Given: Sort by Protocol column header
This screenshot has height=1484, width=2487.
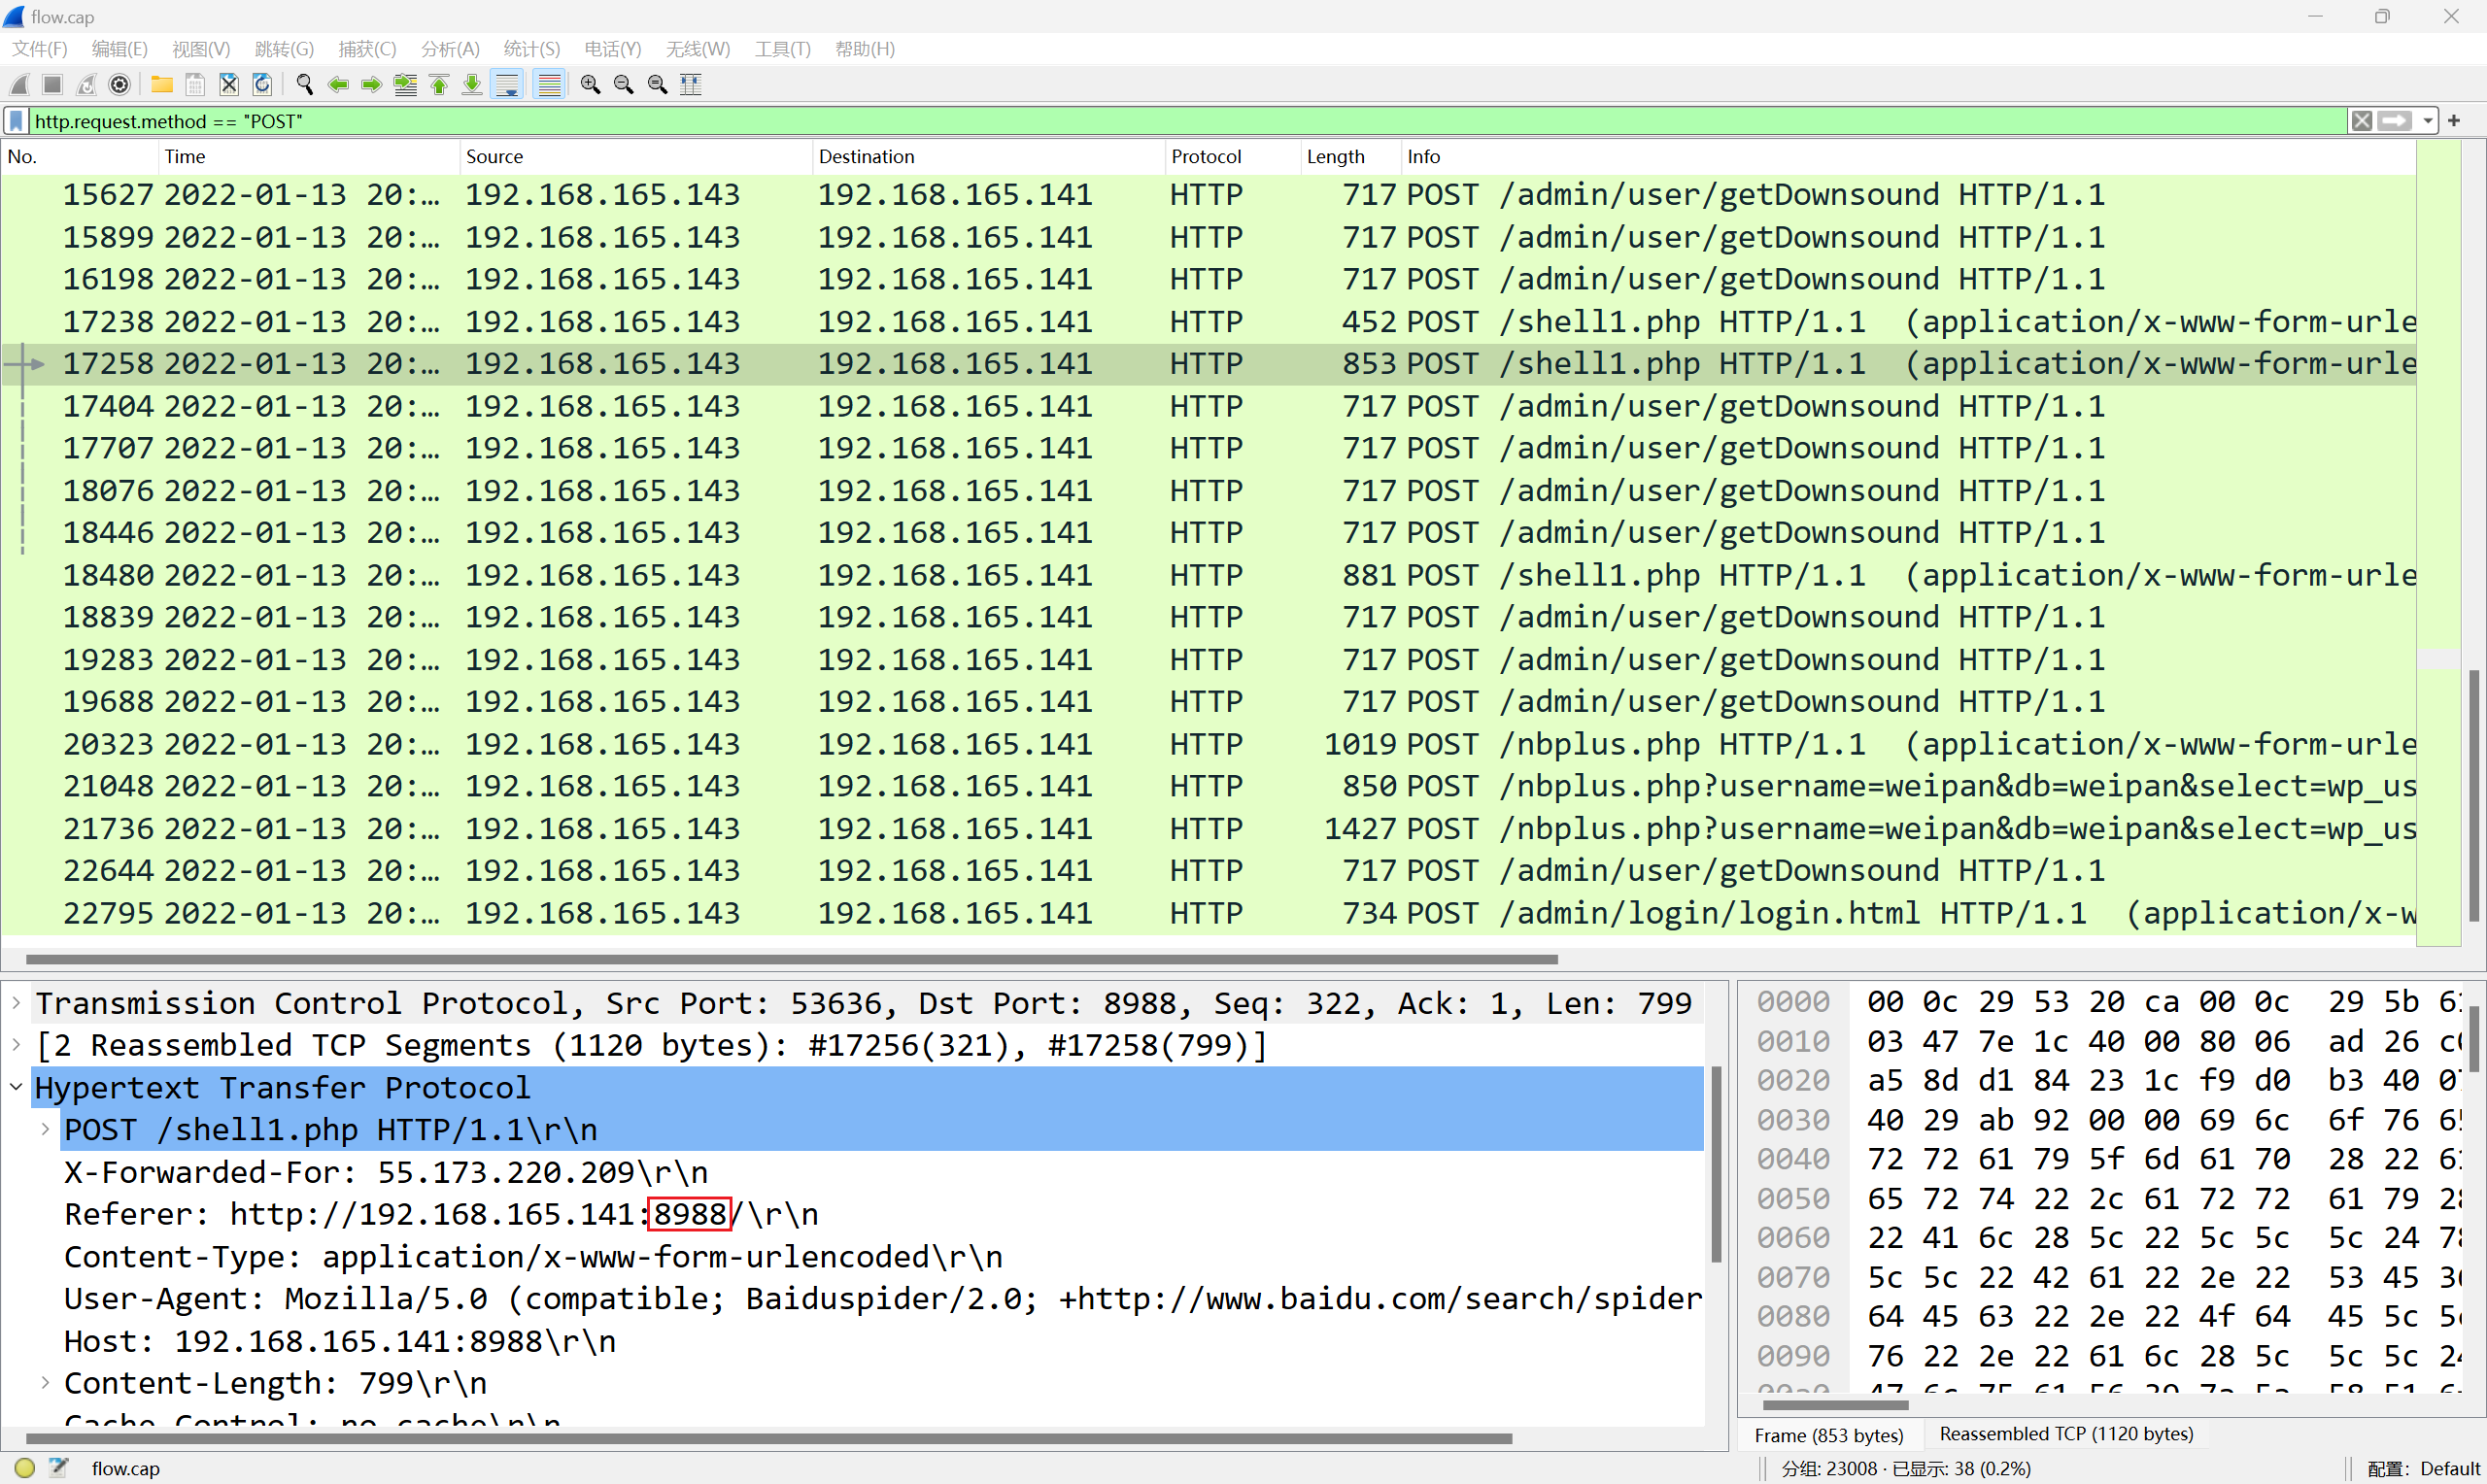Looking at the screenshot, I should (x=1233, y=157).
